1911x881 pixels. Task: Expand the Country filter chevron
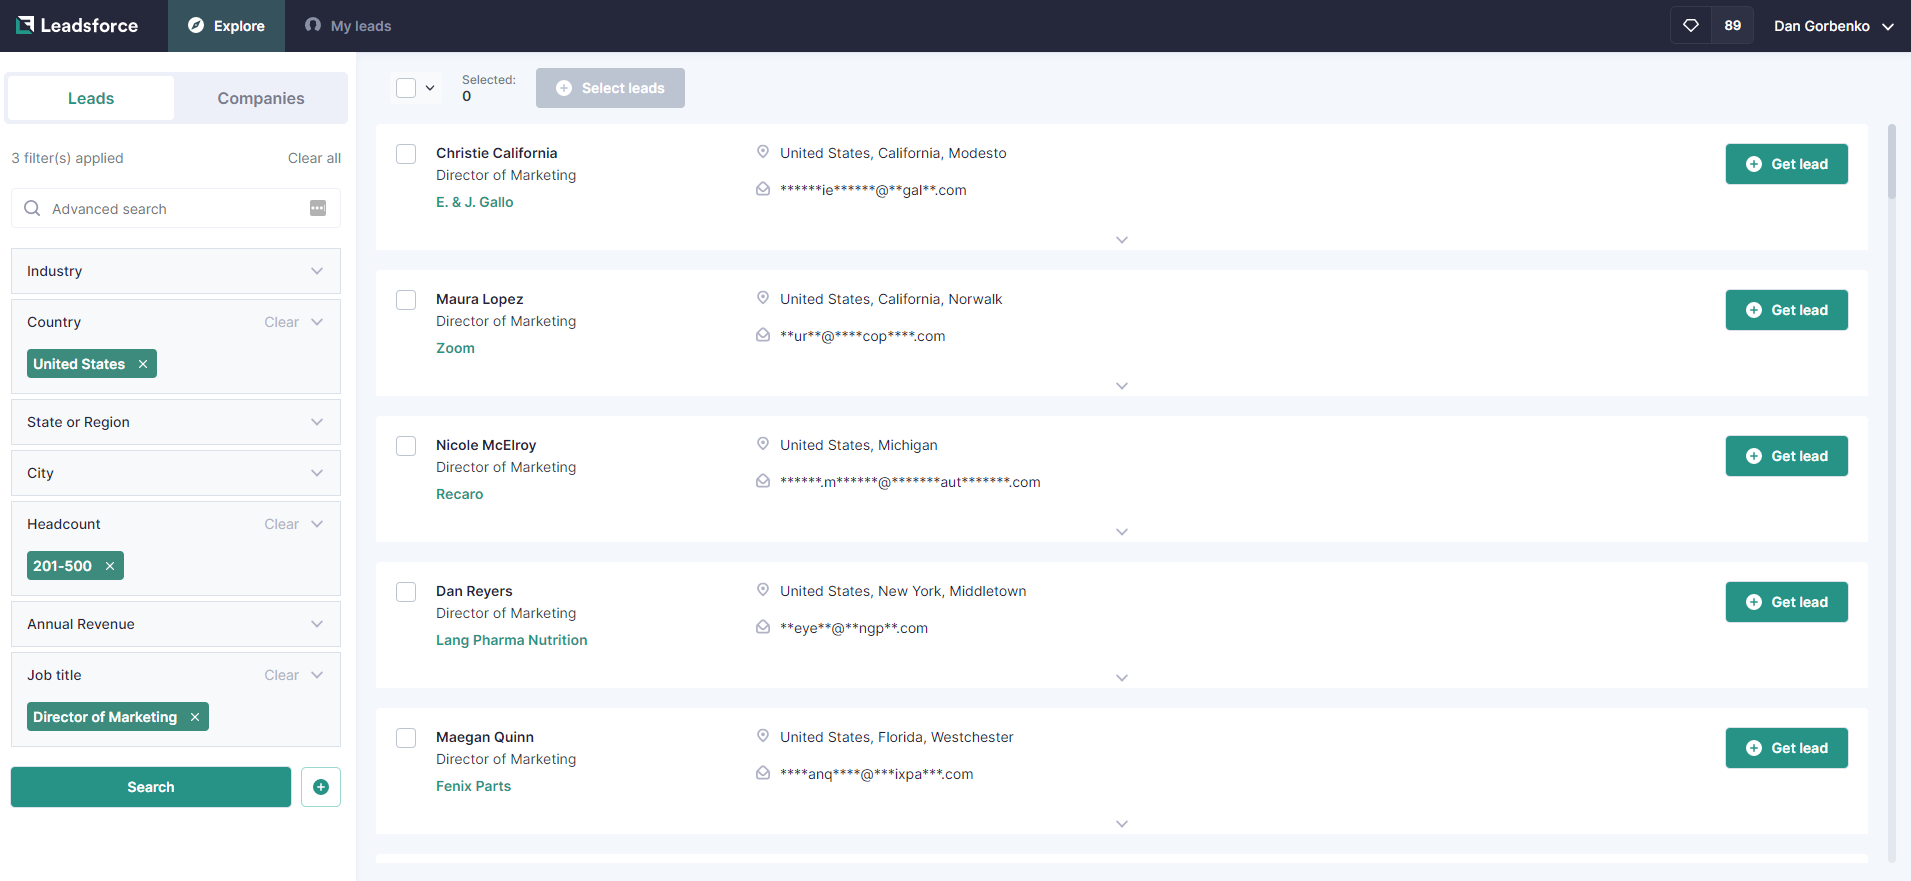(x=317, y=322)
